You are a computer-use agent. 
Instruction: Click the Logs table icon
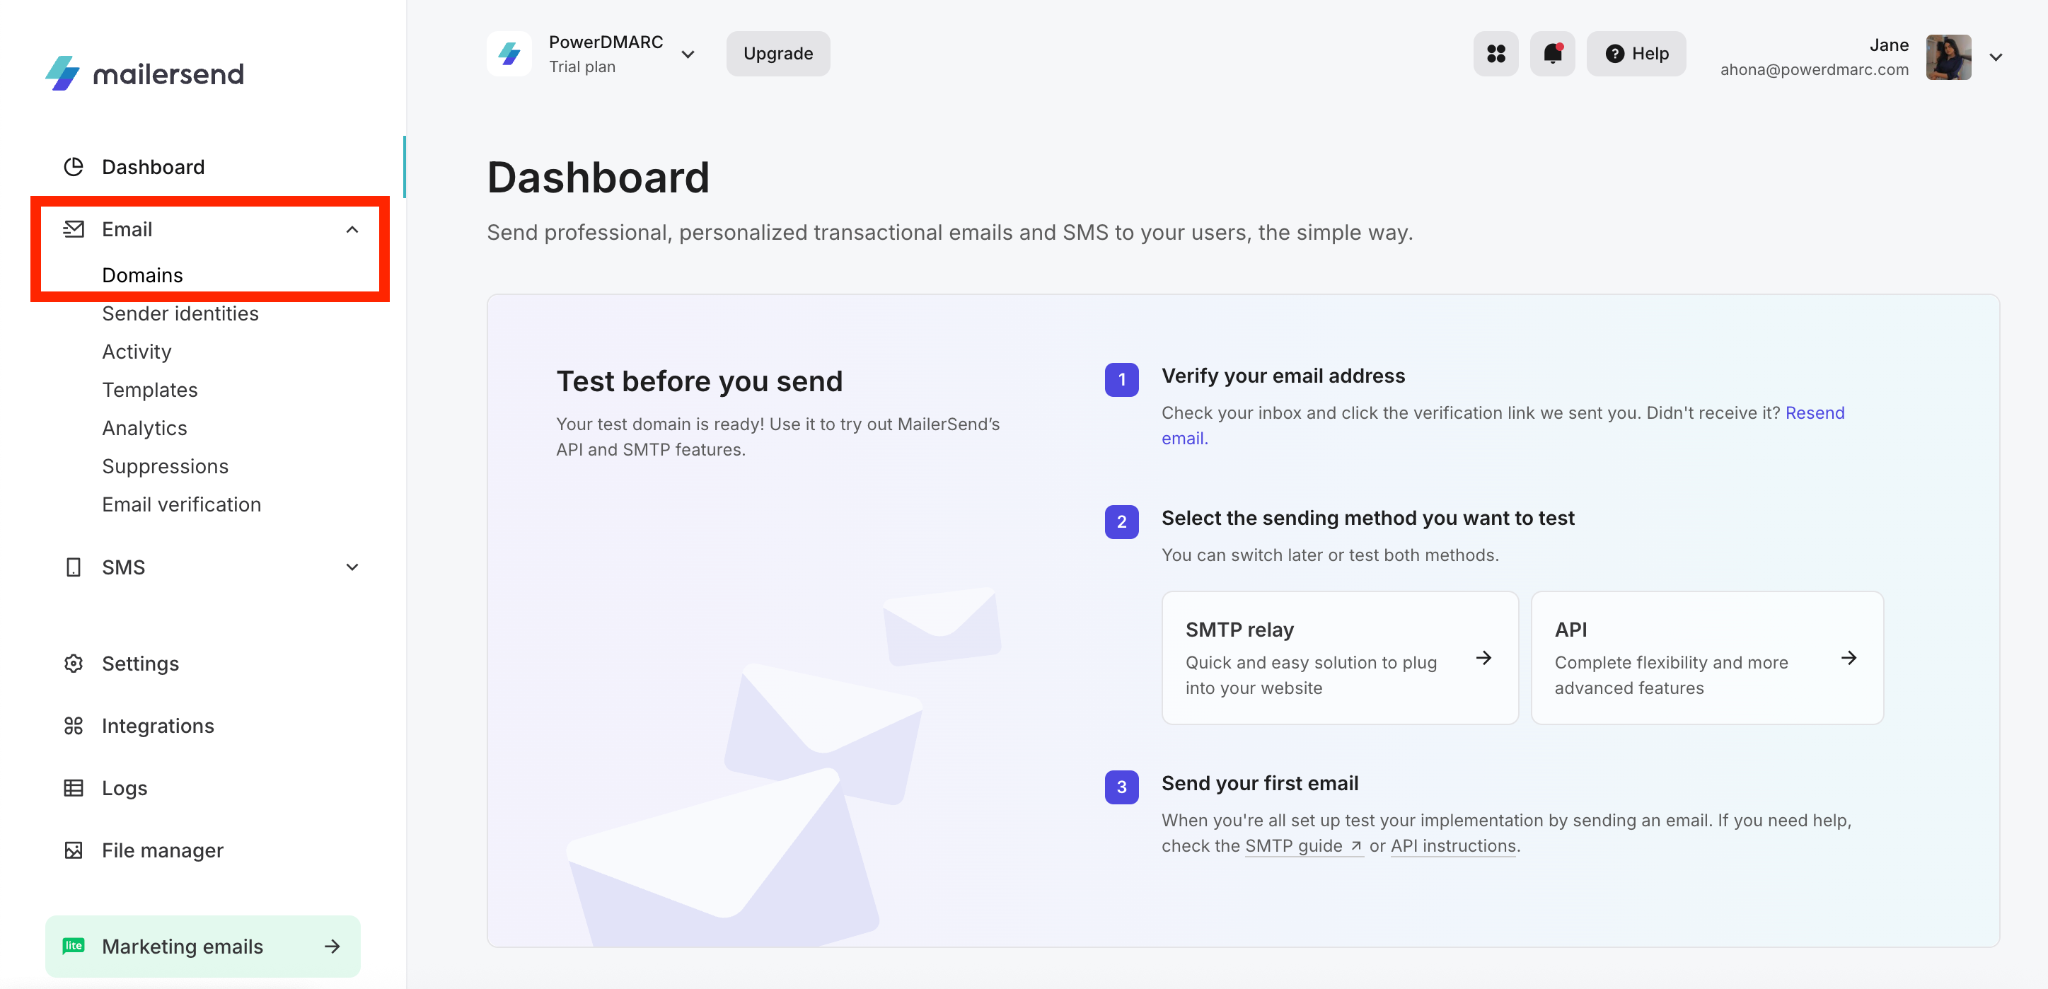[74, 788]
